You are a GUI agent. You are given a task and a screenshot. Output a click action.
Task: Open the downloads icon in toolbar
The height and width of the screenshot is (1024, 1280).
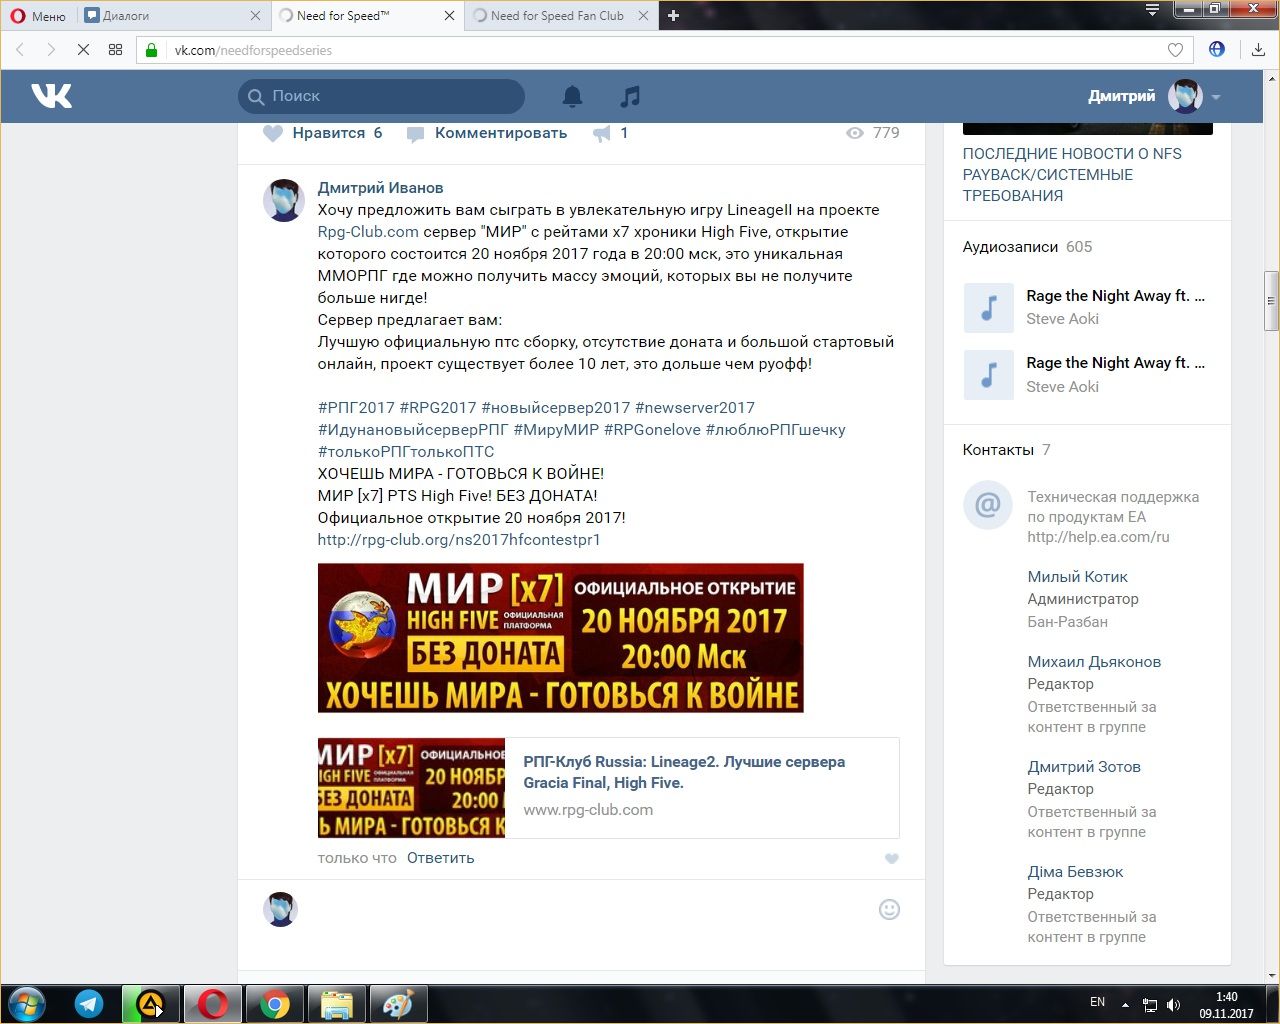pos(1258,50)
